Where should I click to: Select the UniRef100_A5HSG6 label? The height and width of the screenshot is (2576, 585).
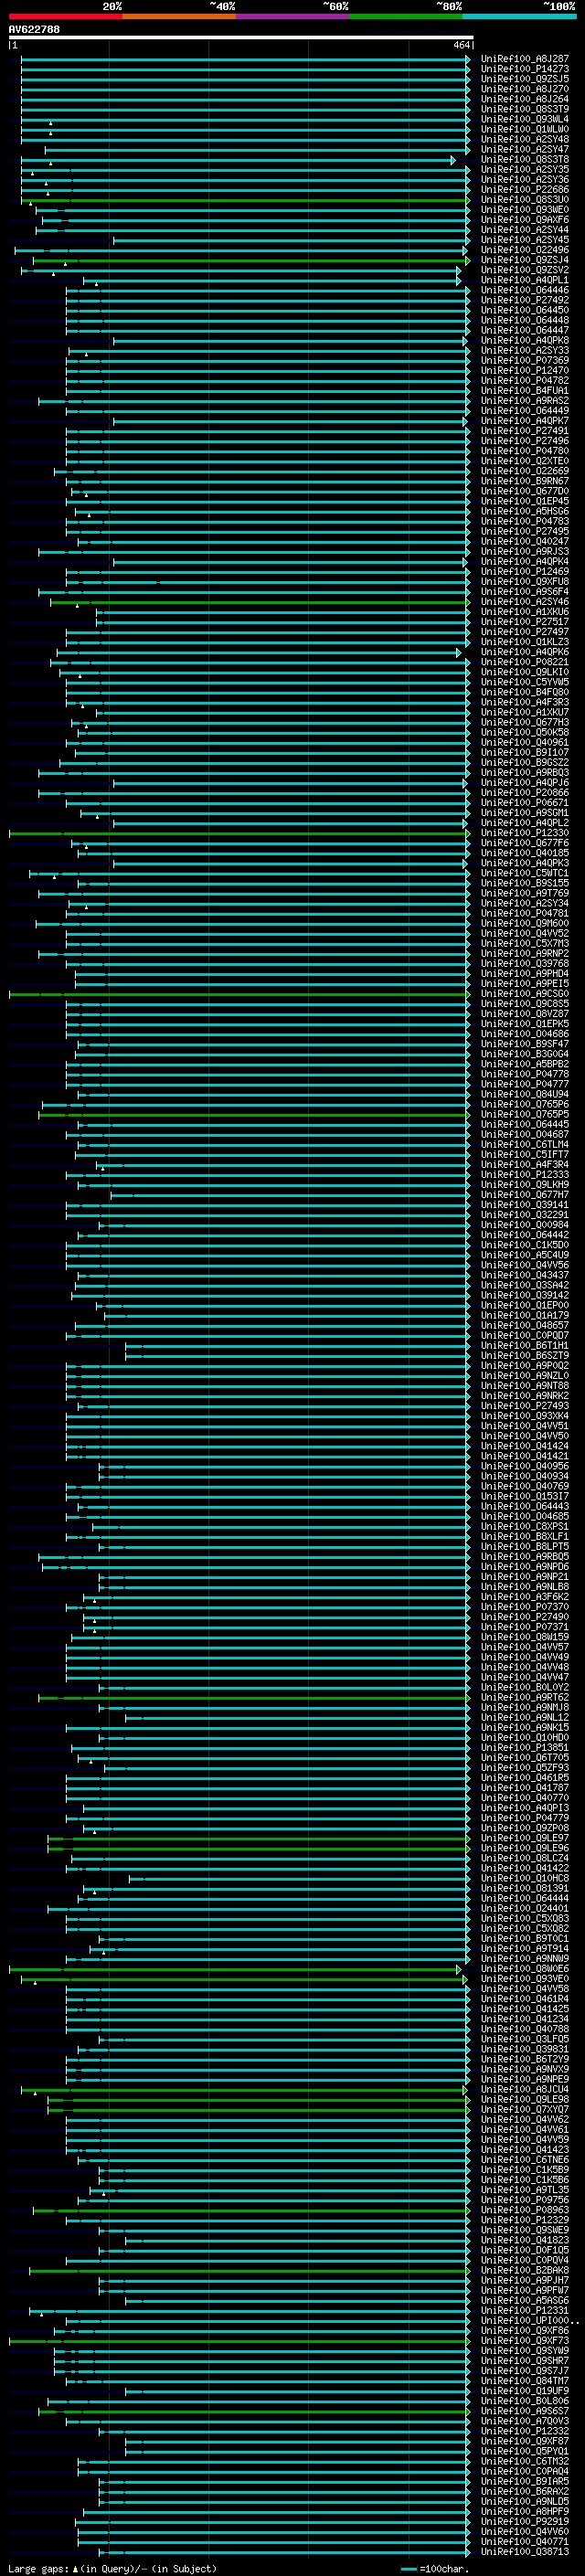pos(525,511)
